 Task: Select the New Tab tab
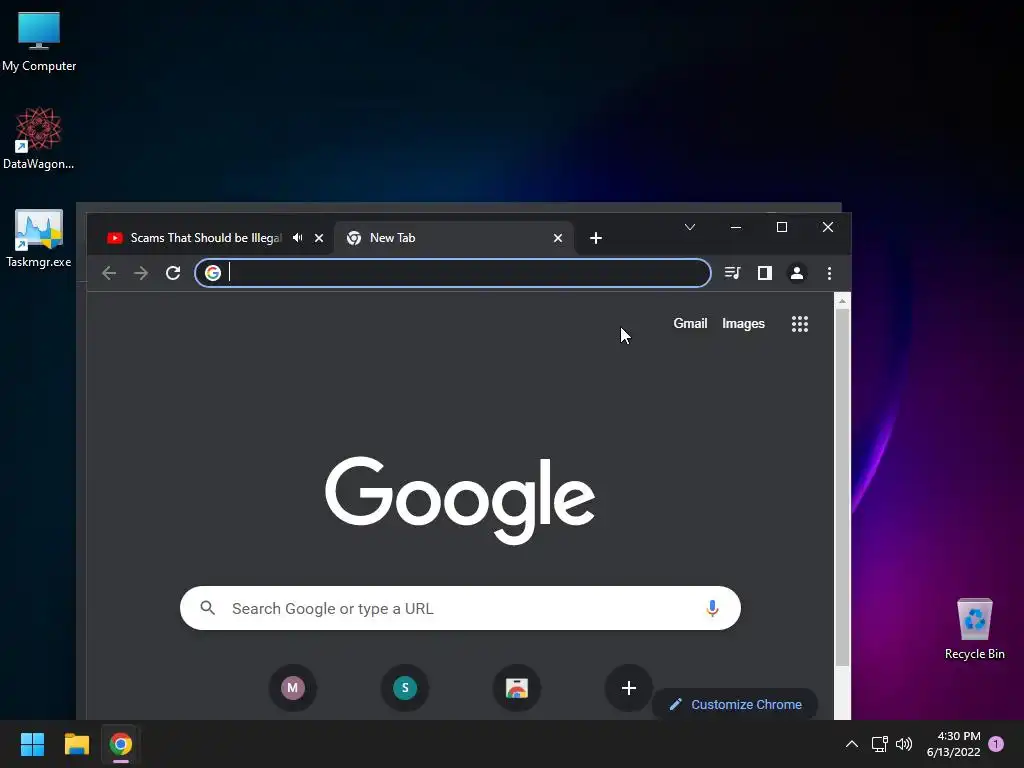click(453, 238)
